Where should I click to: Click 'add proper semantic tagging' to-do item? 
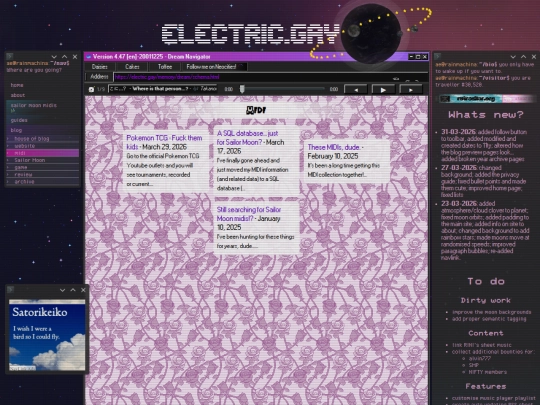[489, 319]
